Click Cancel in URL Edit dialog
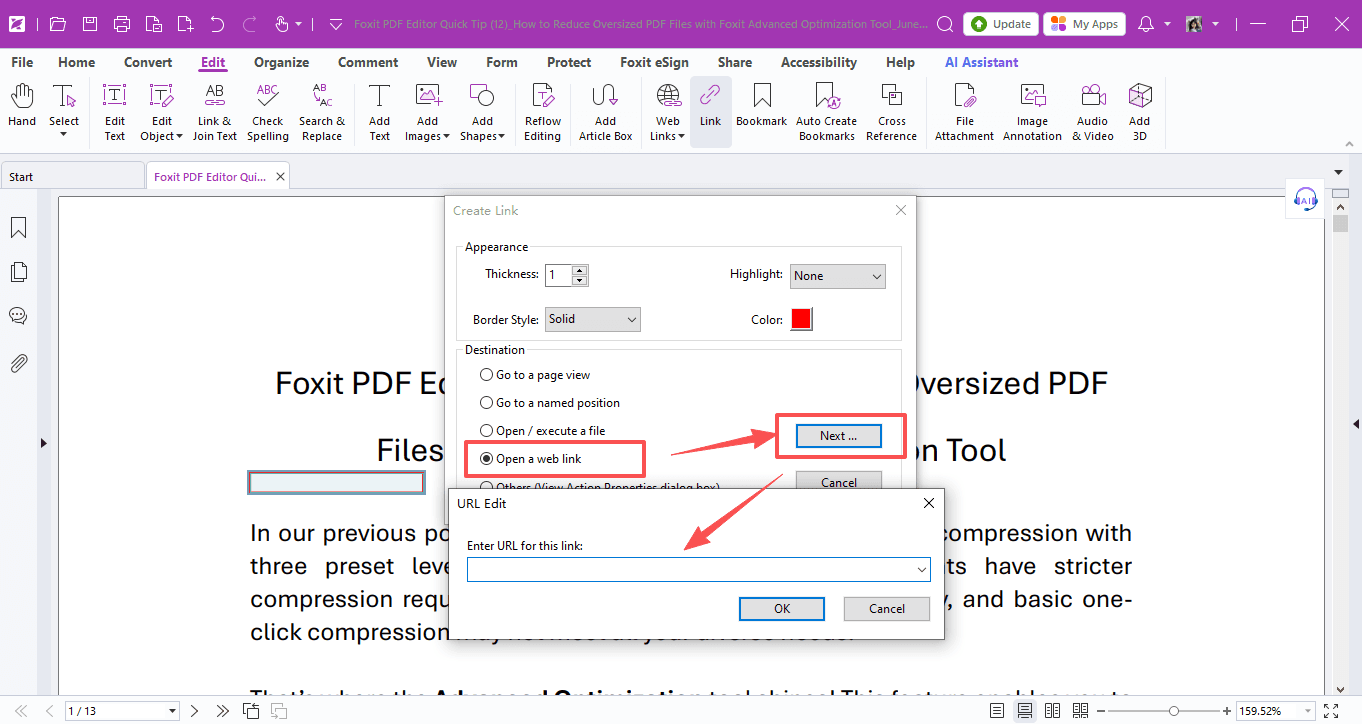The image size is (1362, 724). [x=887, y=608]
